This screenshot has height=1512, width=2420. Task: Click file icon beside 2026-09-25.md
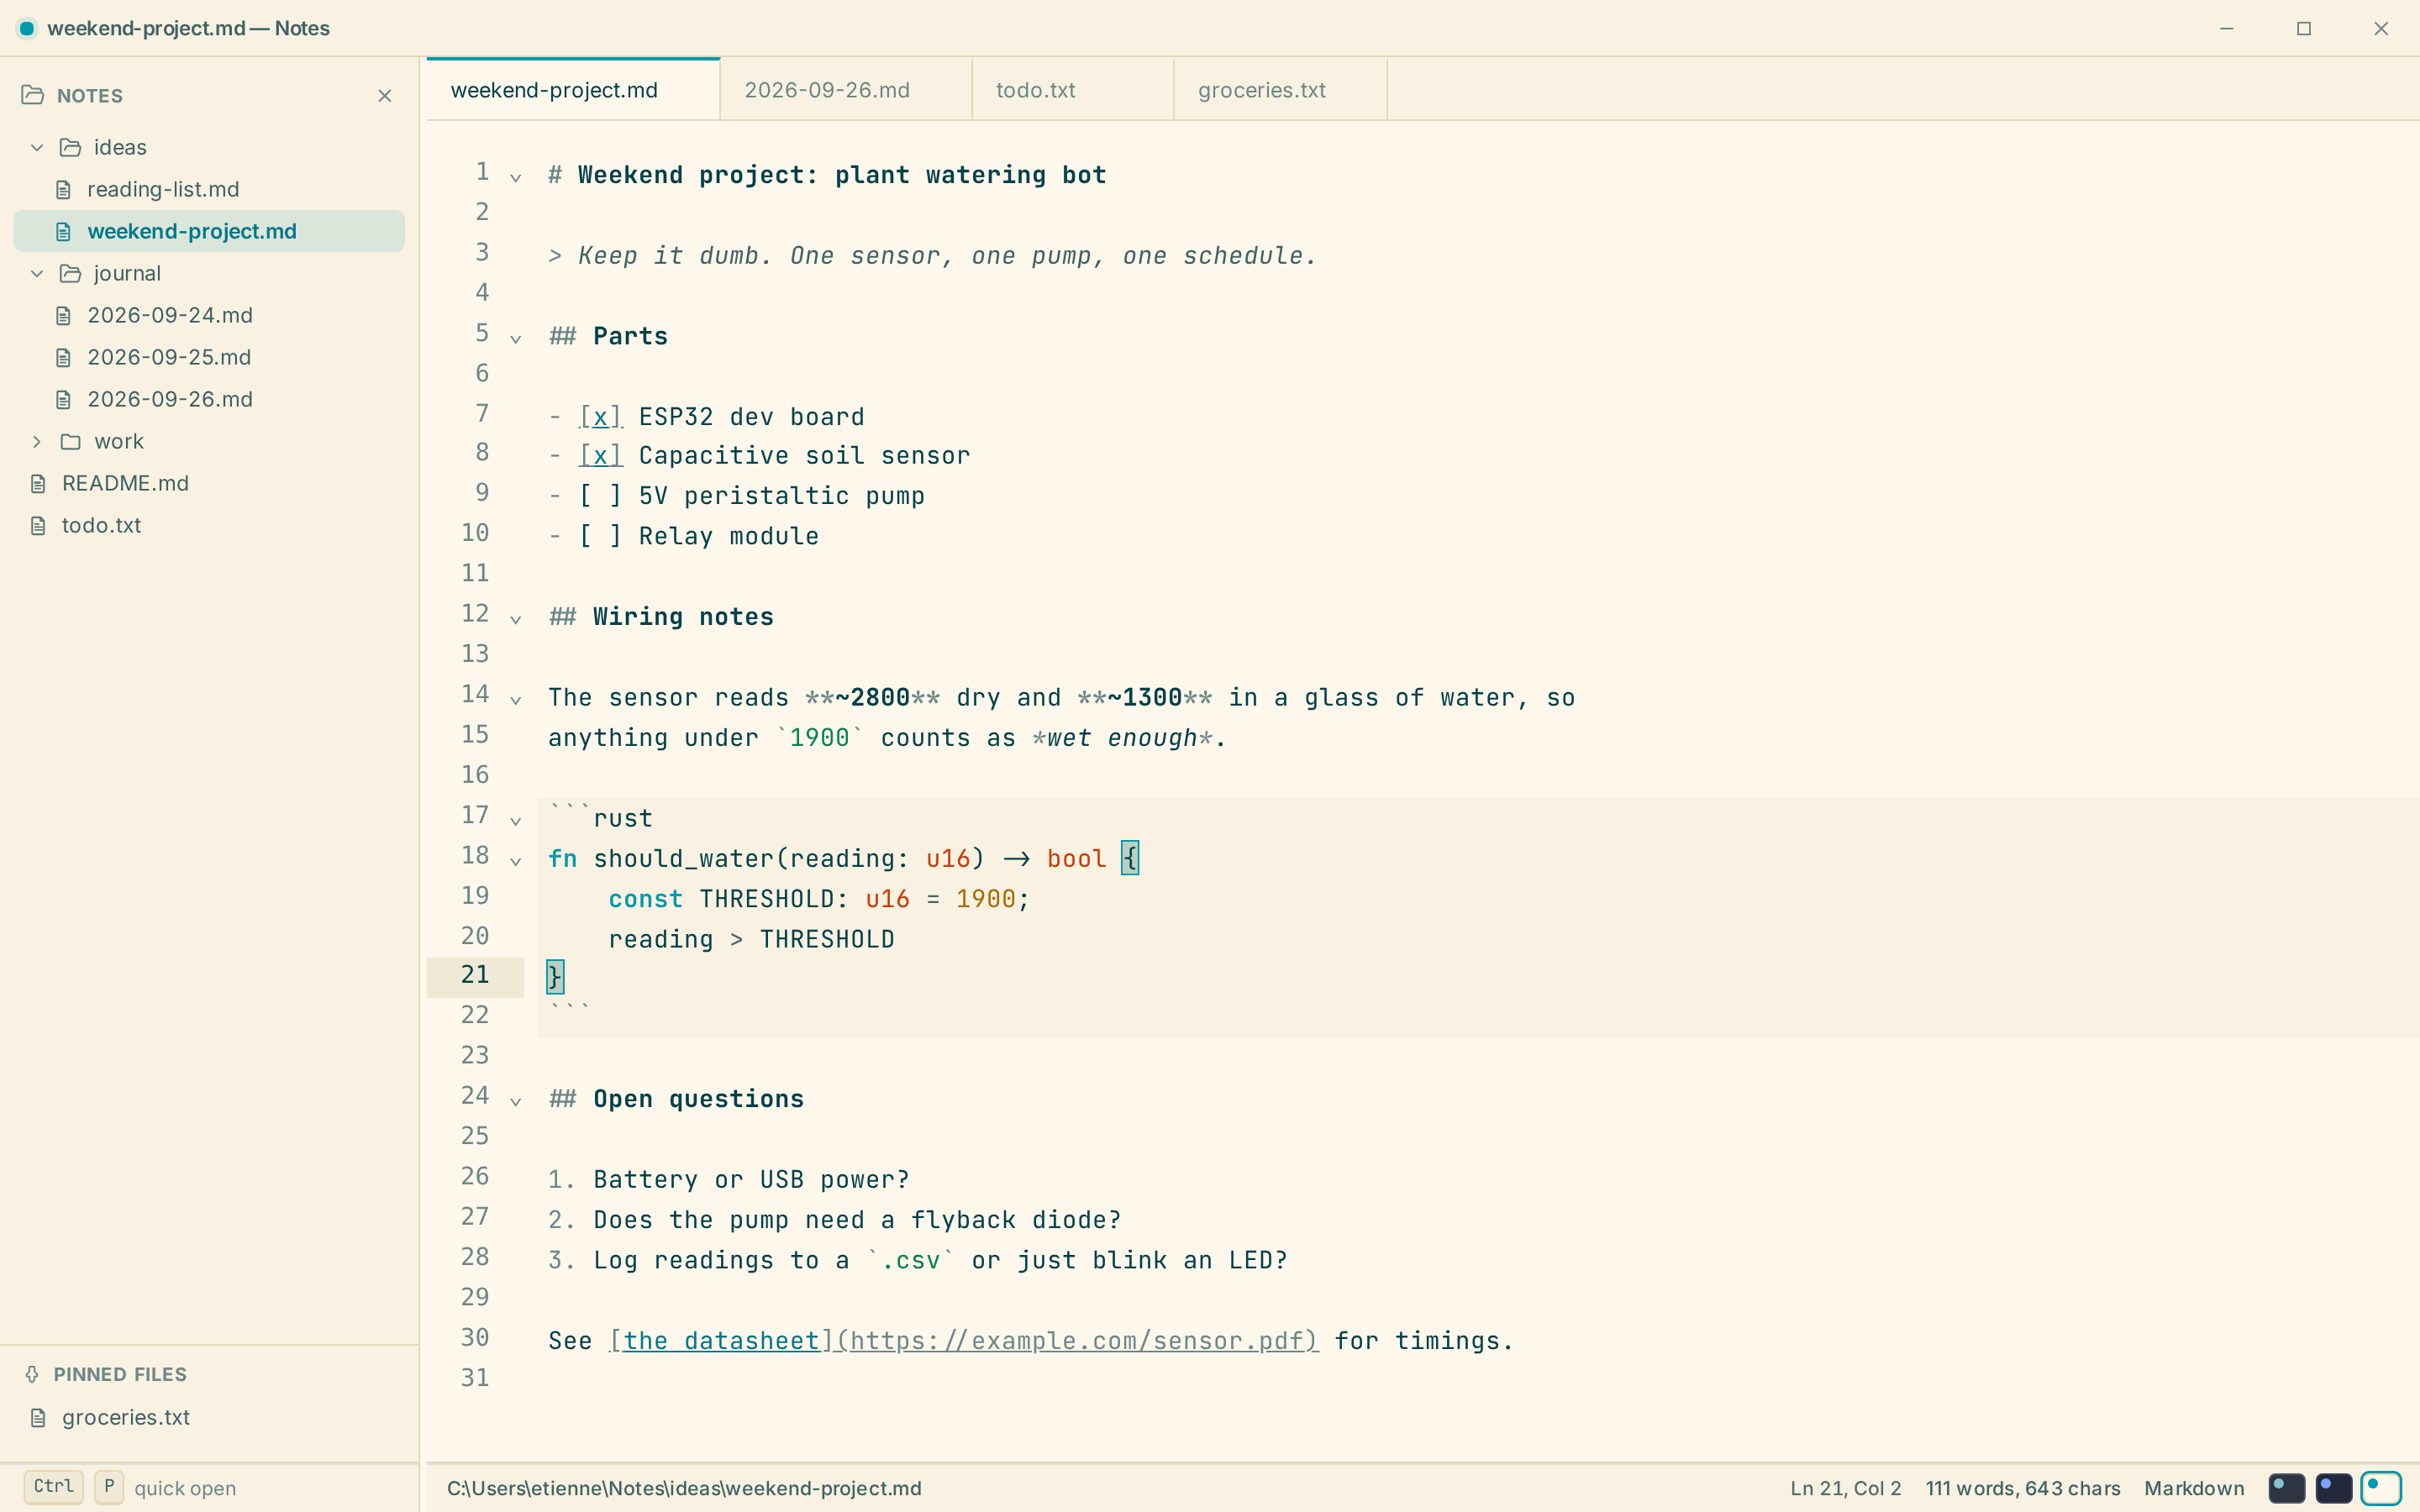63,357
